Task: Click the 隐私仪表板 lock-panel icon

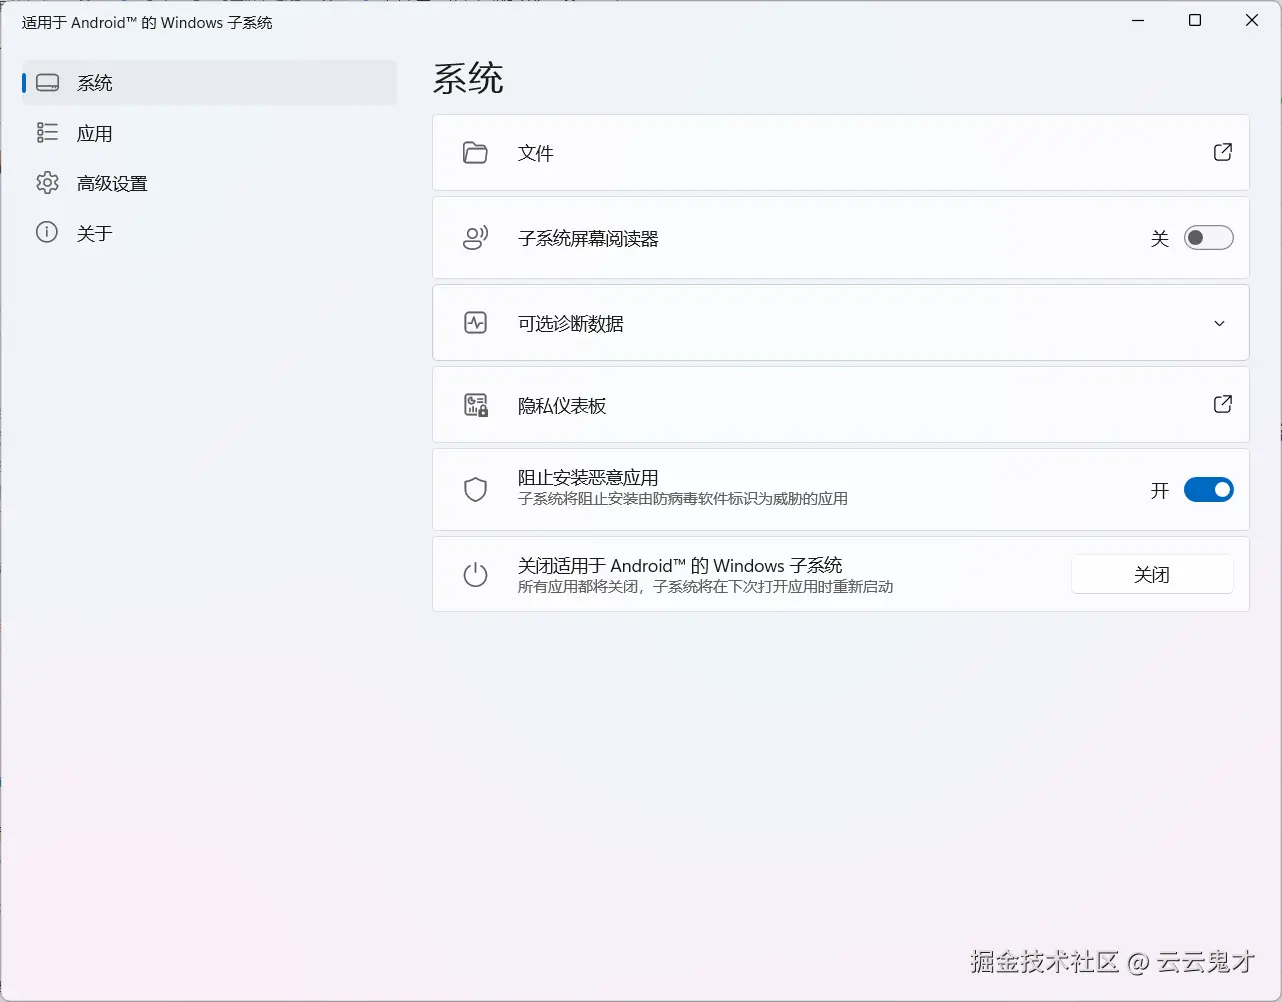Action: pyautogui.click(x=476, y=405)
